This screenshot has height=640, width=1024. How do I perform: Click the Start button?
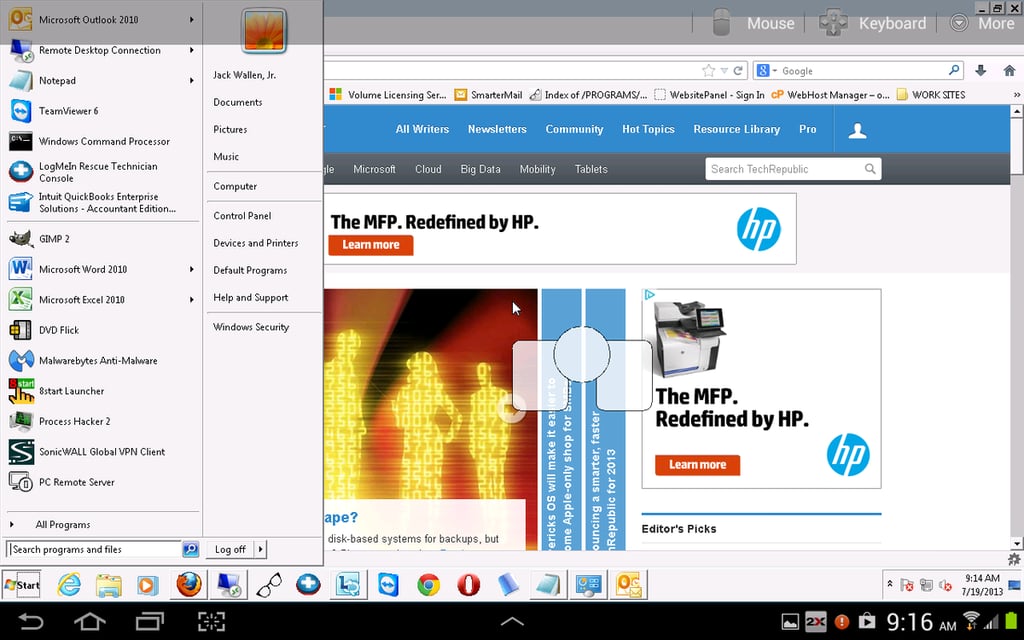pyautogui.click(x=22, y=584)
